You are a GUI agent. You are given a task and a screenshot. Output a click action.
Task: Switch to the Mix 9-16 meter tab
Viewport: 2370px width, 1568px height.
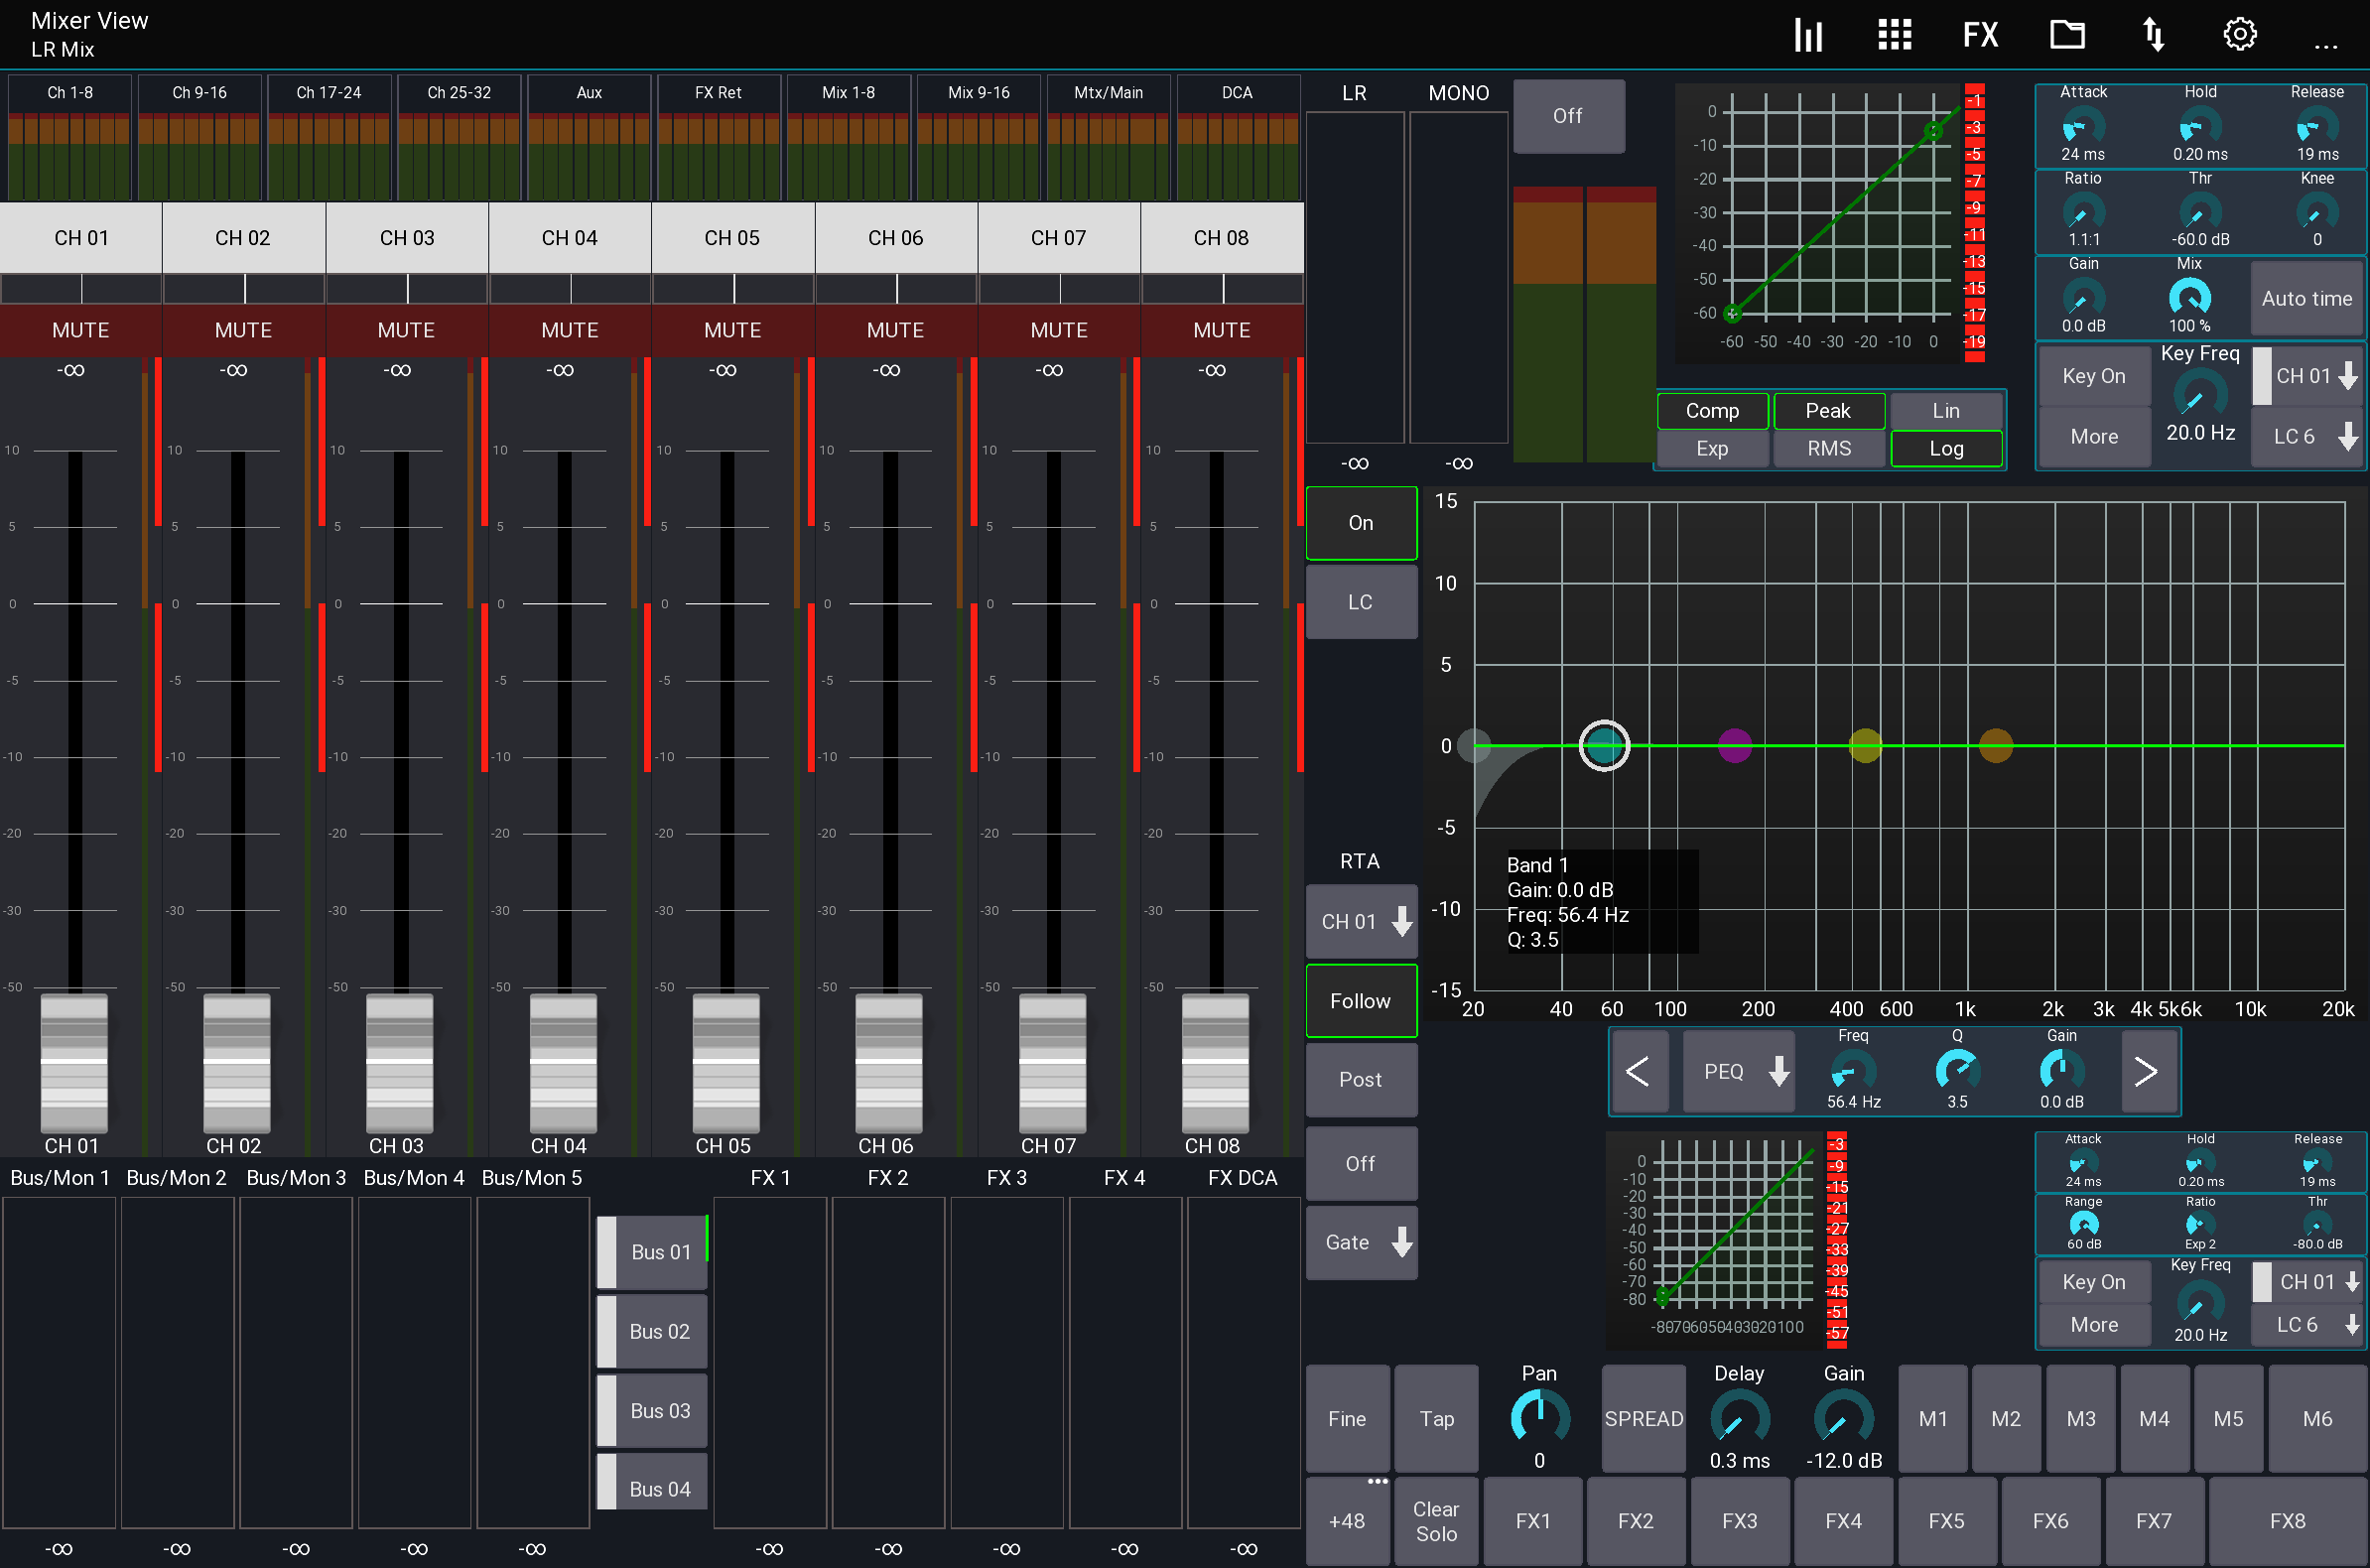click(978, 92)
